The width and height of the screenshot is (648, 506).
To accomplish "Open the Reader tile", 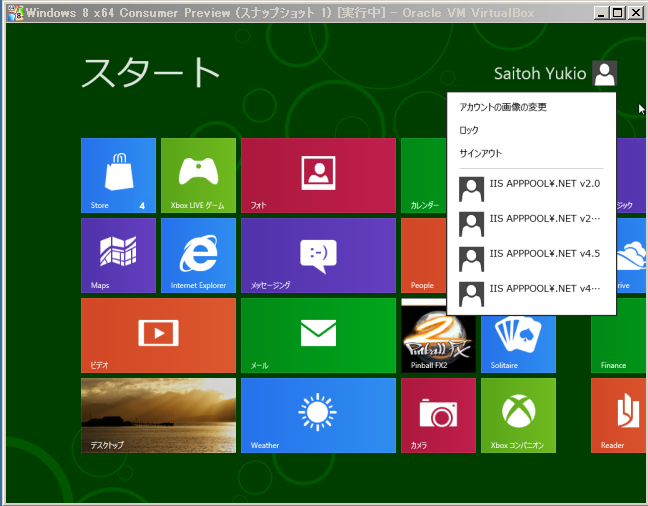I will (618, 415).
